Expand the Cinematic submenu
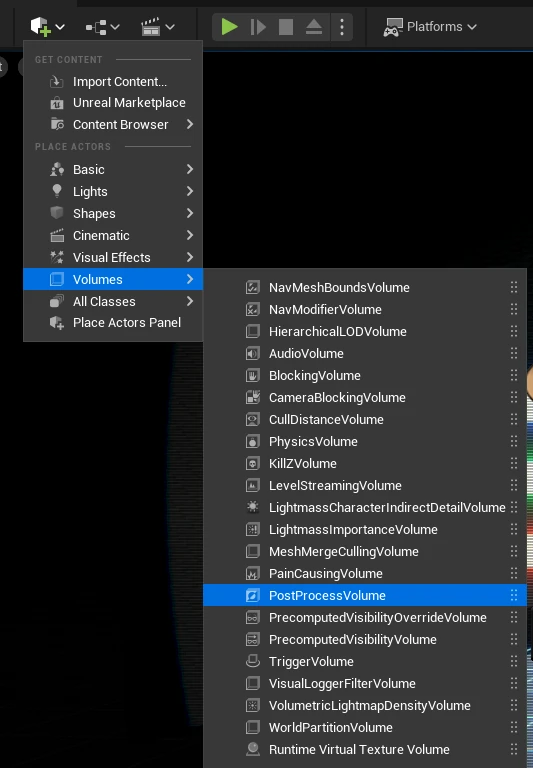The height and width of the screenshot is (768, 533). (x=113, y=236)
